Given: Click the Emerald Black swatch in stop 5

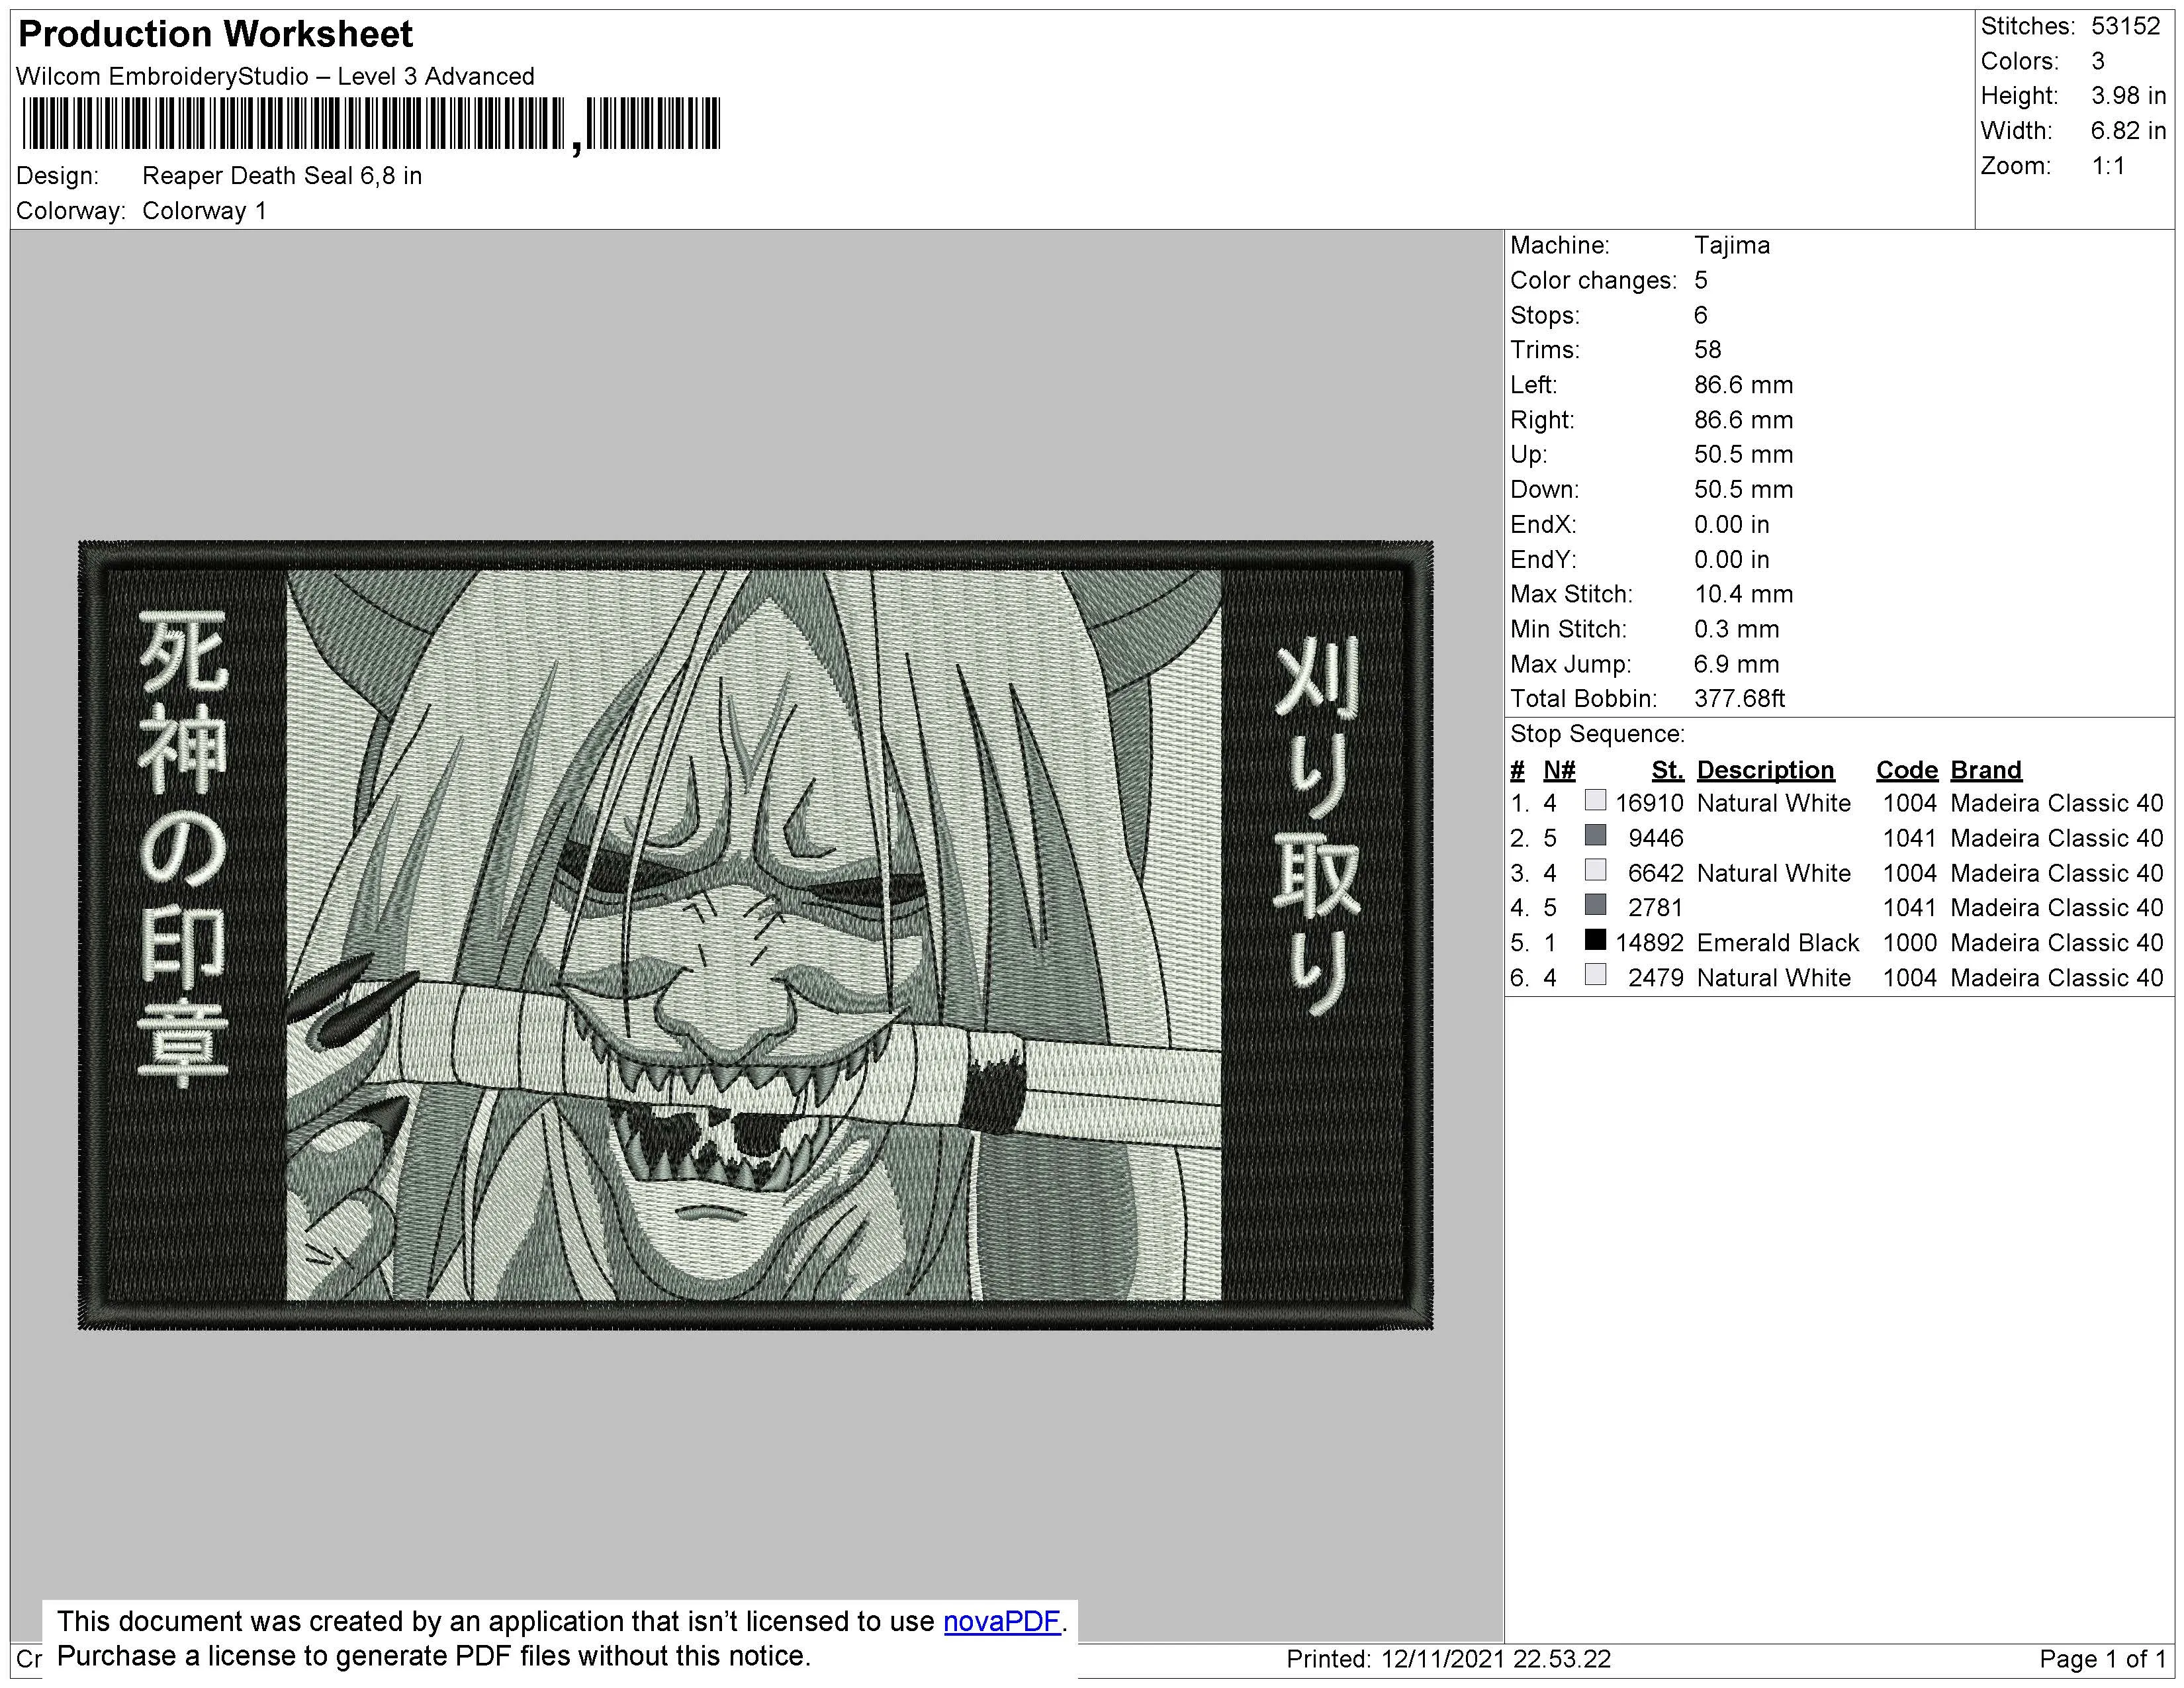Looking at the screenshot, I should [1596, 940].
